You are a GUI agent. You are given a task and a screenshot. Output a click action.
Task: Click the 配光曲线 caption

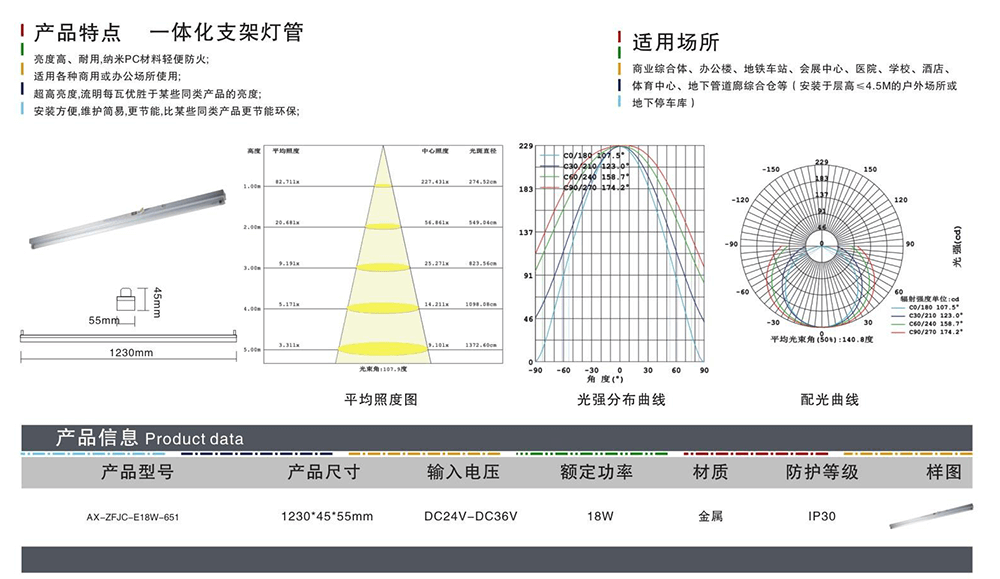coord(829,399)
